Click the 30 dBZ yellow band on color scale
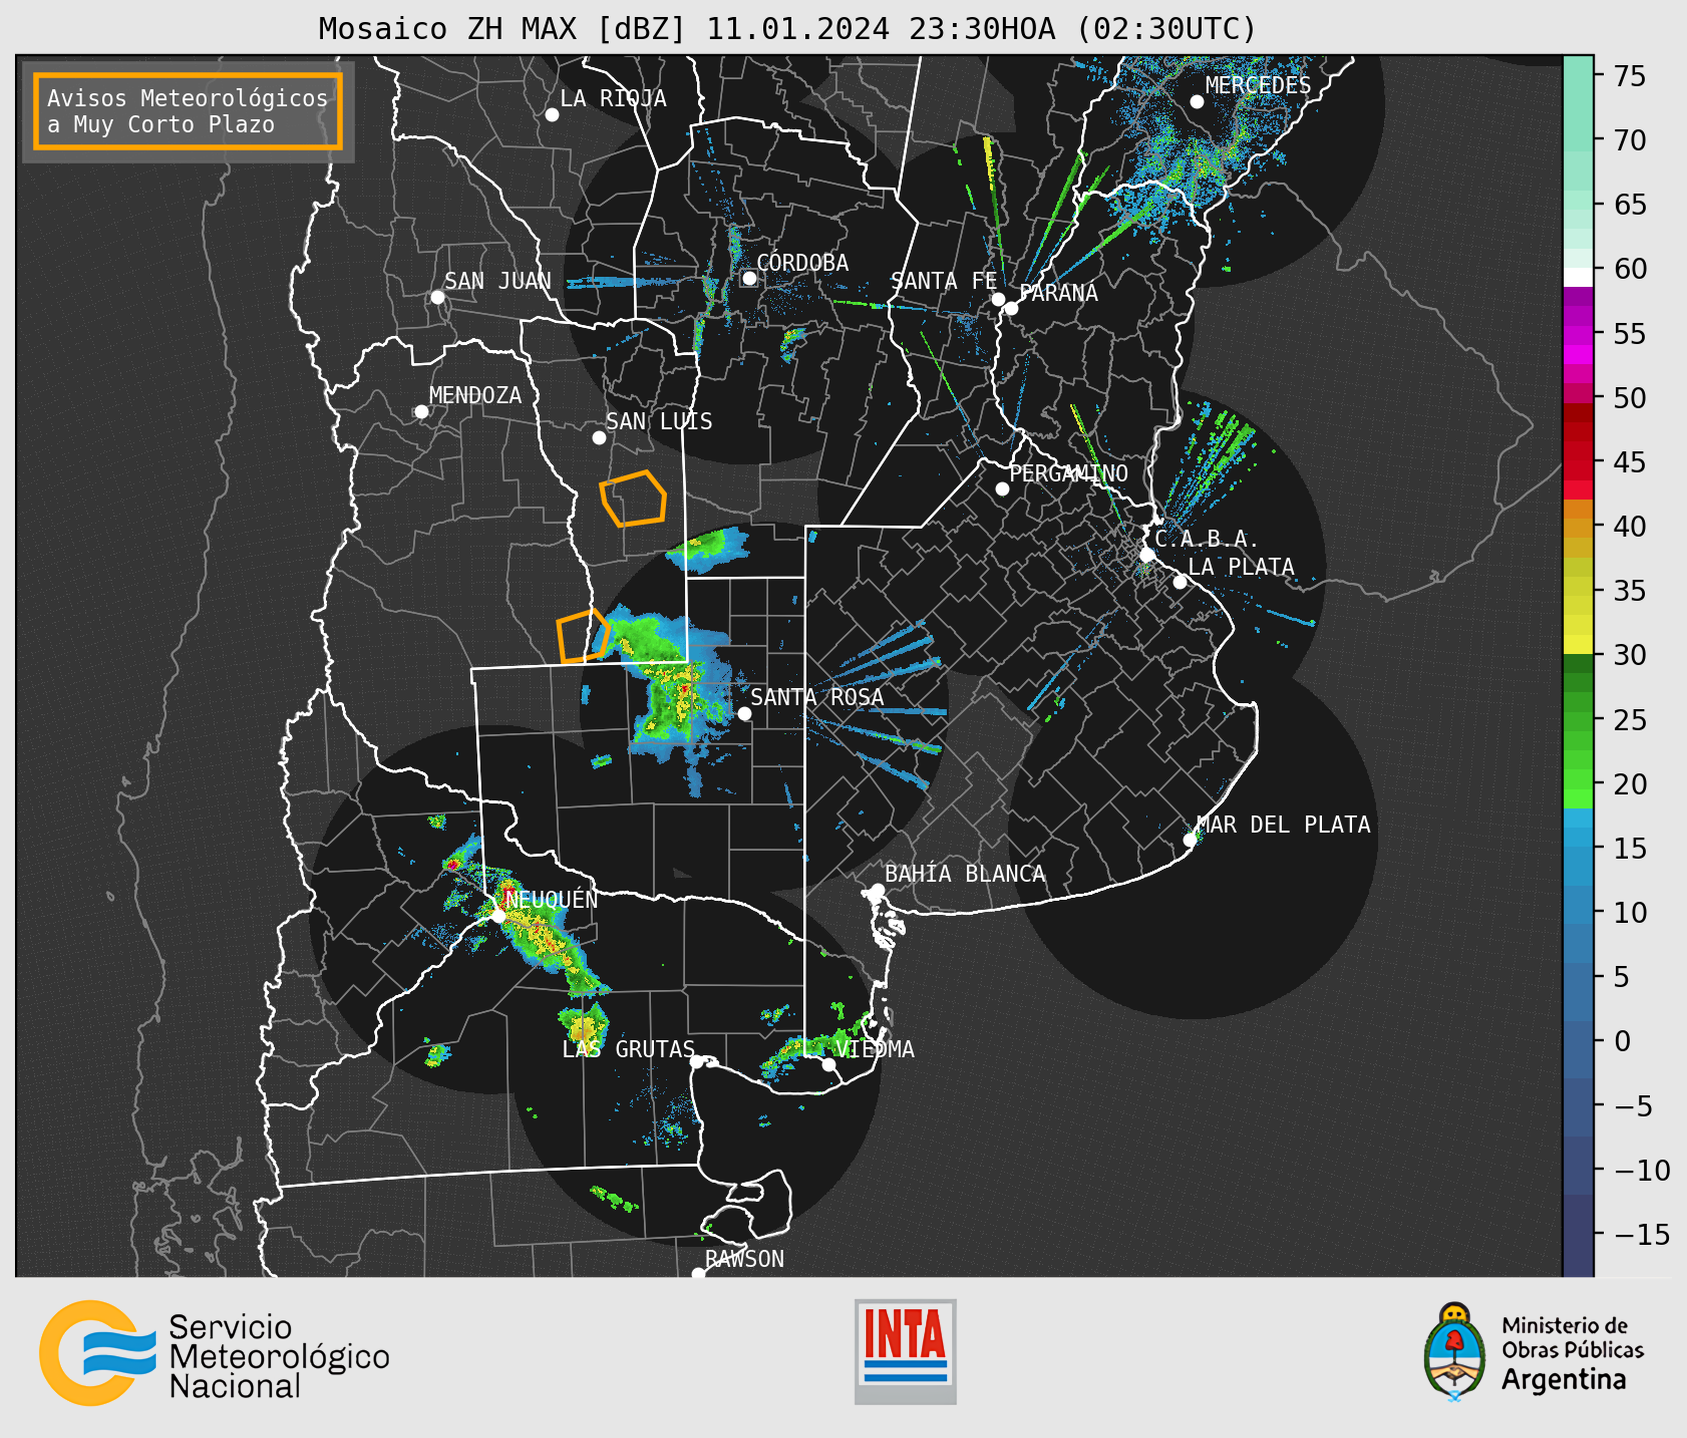The width and height of the screenshot is (1687, 1438). click(1578, 646)
